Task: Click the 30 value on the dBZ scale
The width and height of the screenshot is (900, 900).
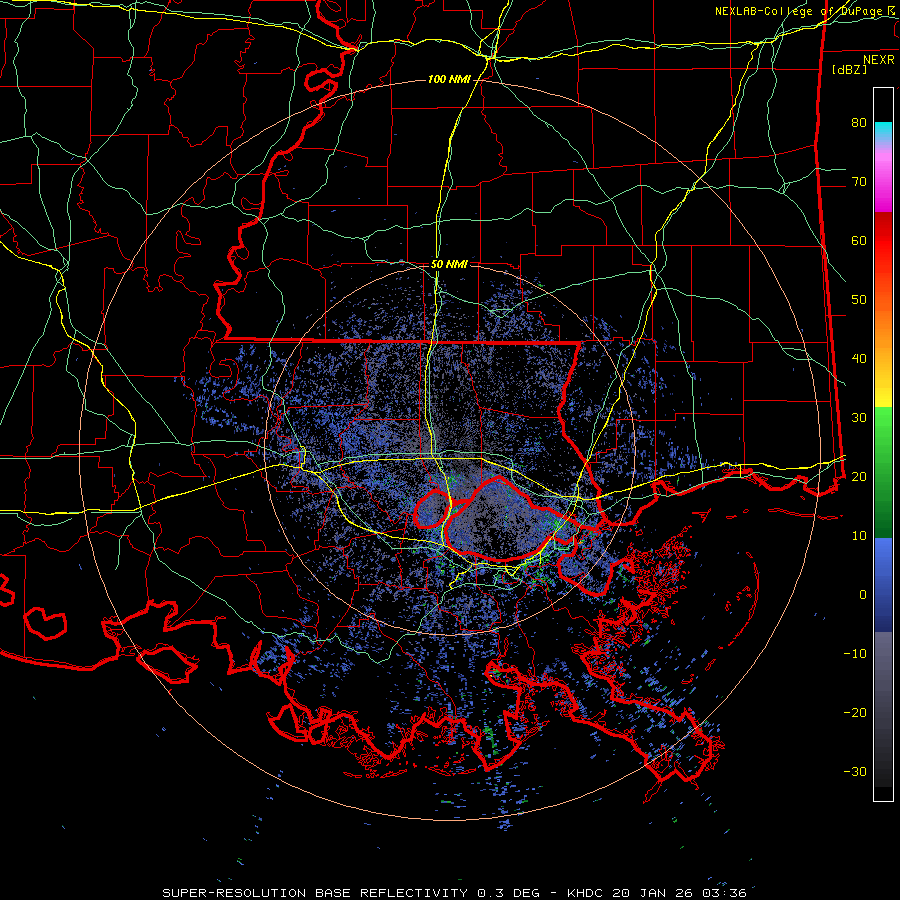Action: 859,418
